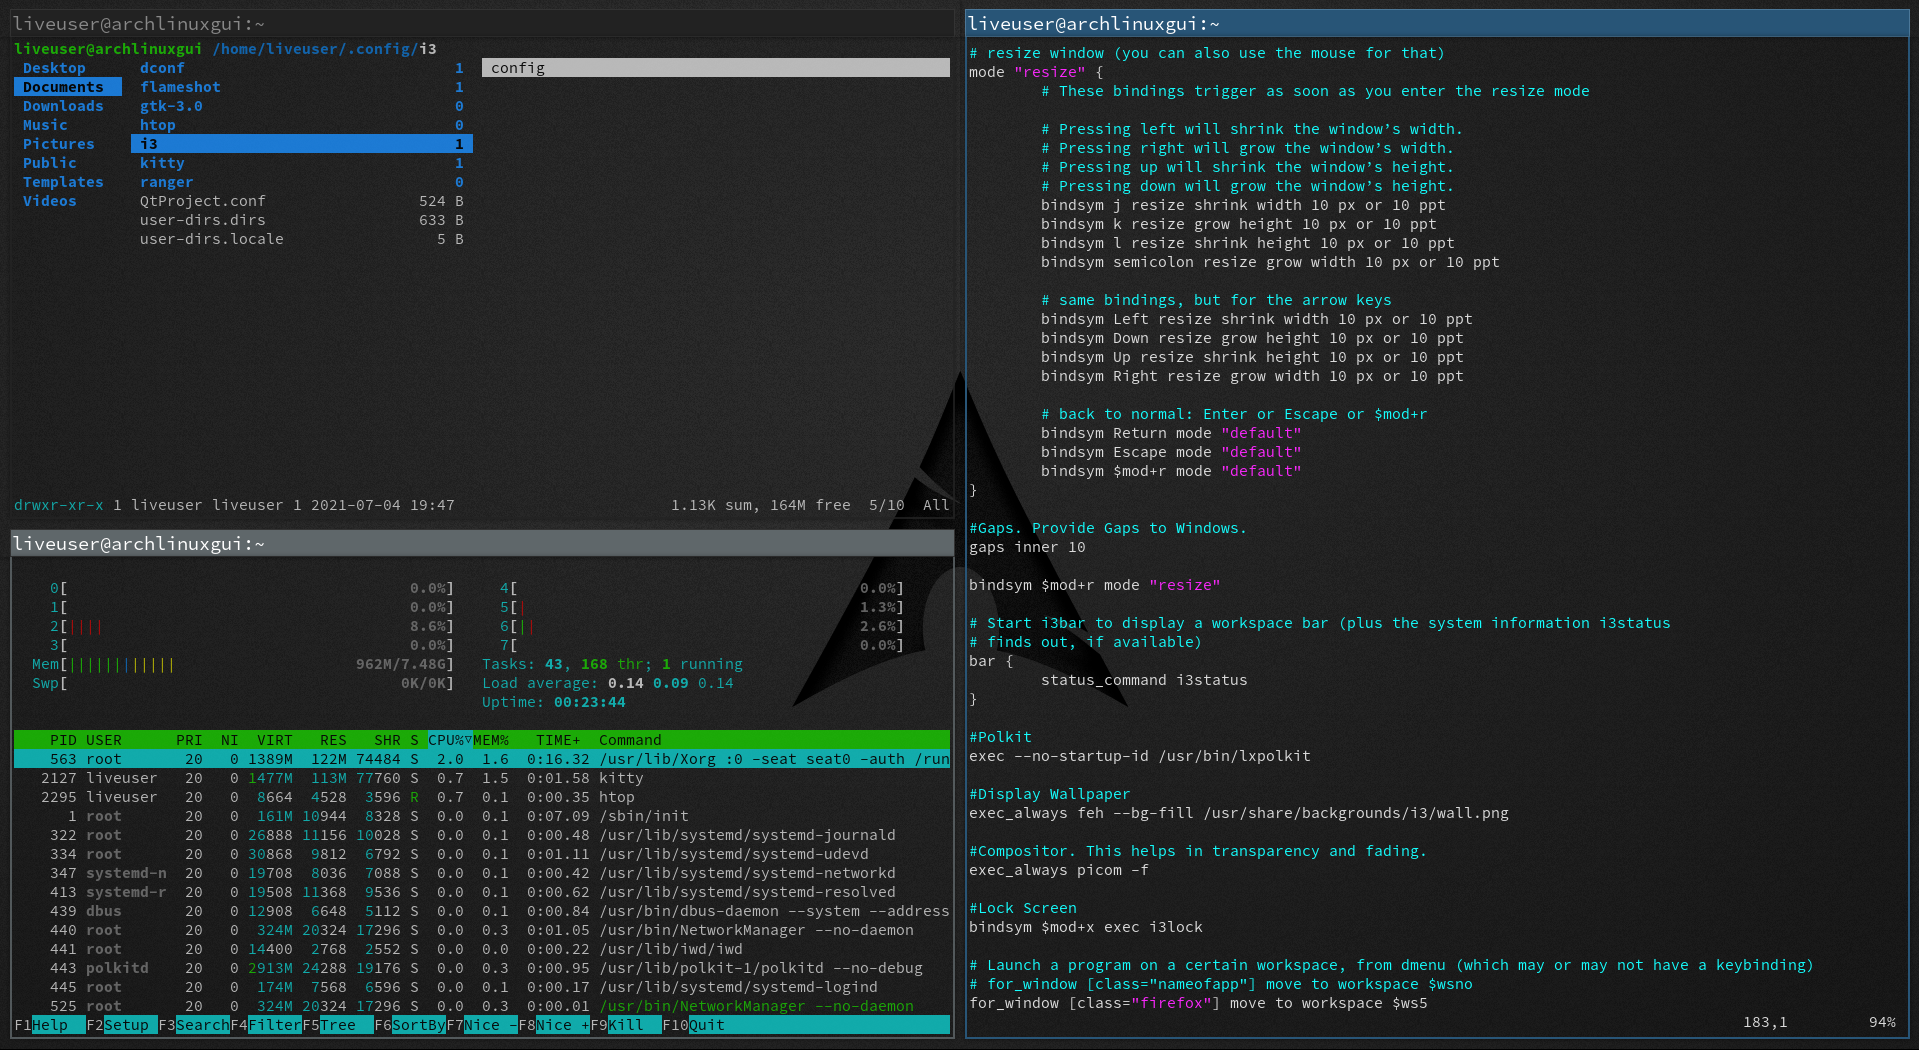The image size is (1919, 1050).
Task: Sort htop by USER column header
Action: tap(104, 740)
